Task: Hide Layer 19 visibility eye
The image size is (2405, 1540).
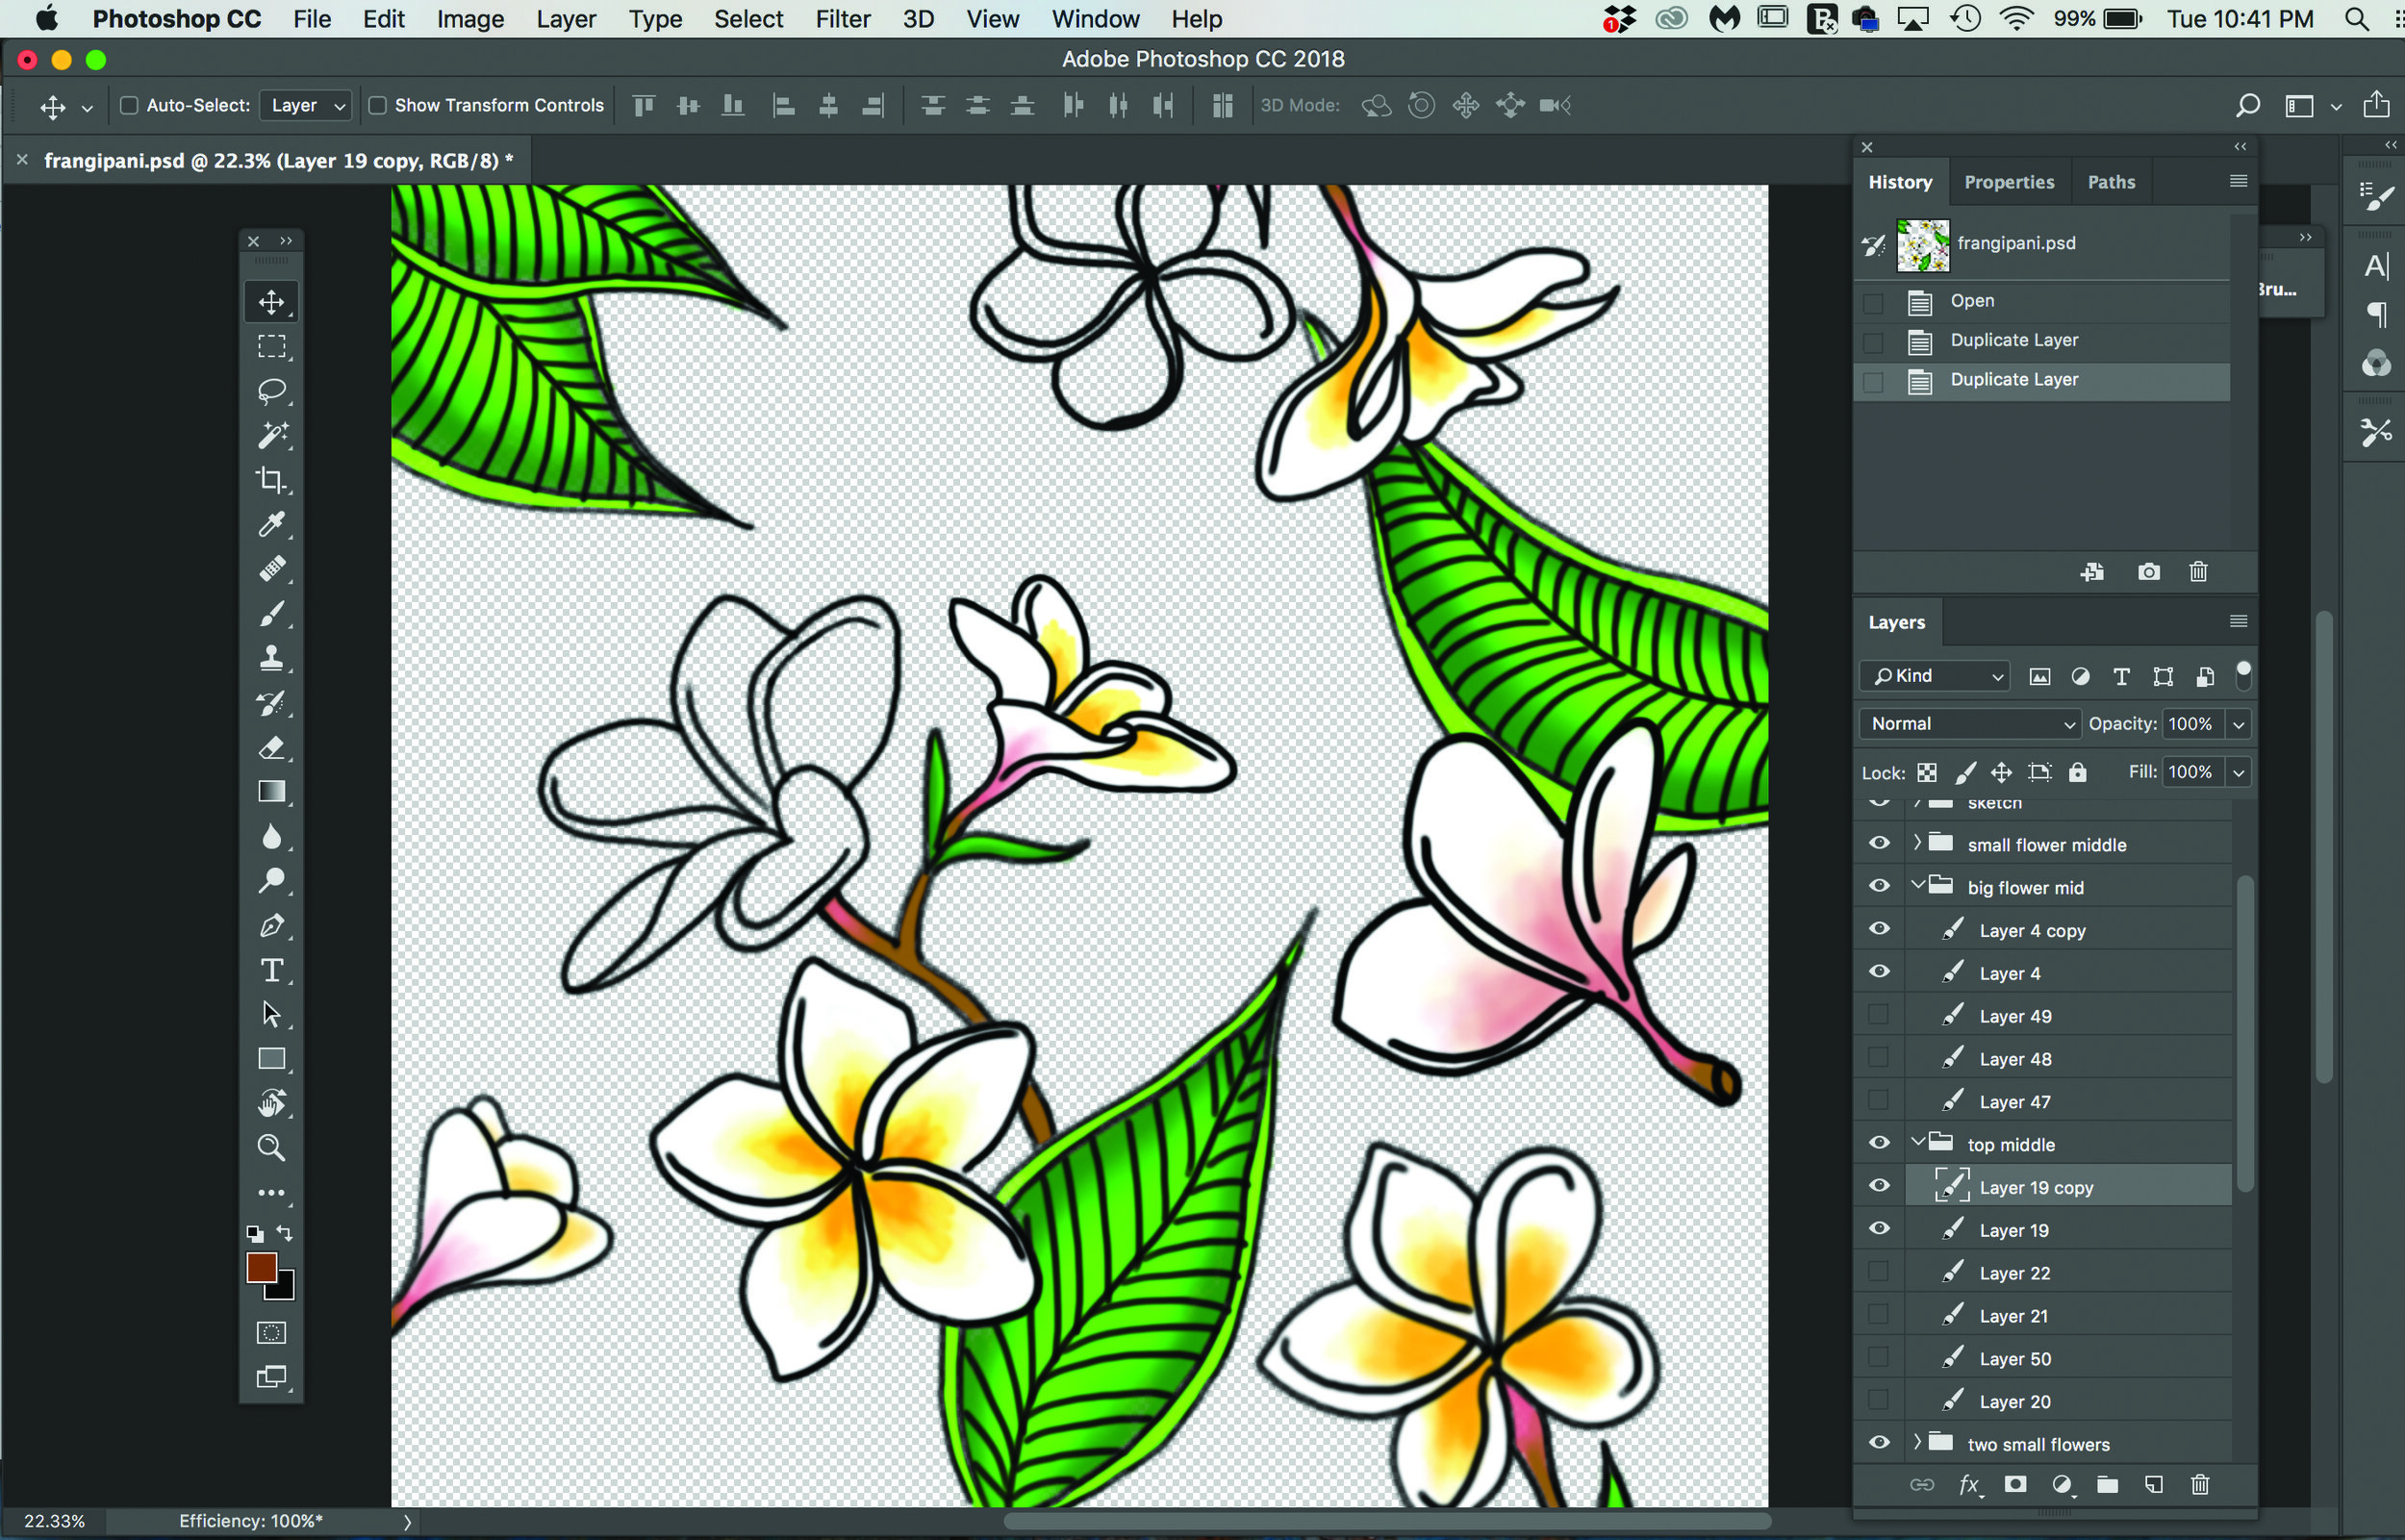Action: tap(1879, 1229)
